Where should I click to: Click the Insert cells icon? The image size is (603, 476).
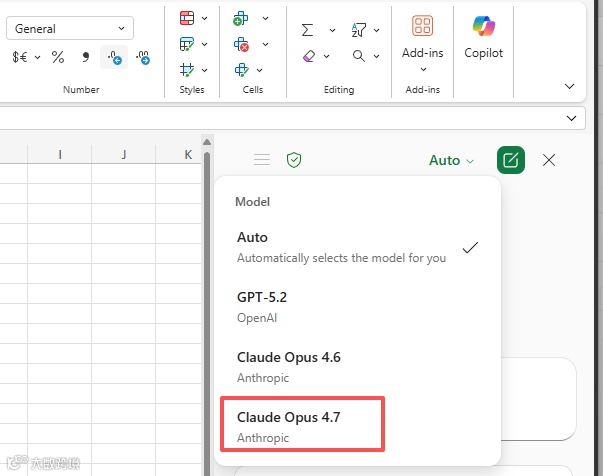241,18
